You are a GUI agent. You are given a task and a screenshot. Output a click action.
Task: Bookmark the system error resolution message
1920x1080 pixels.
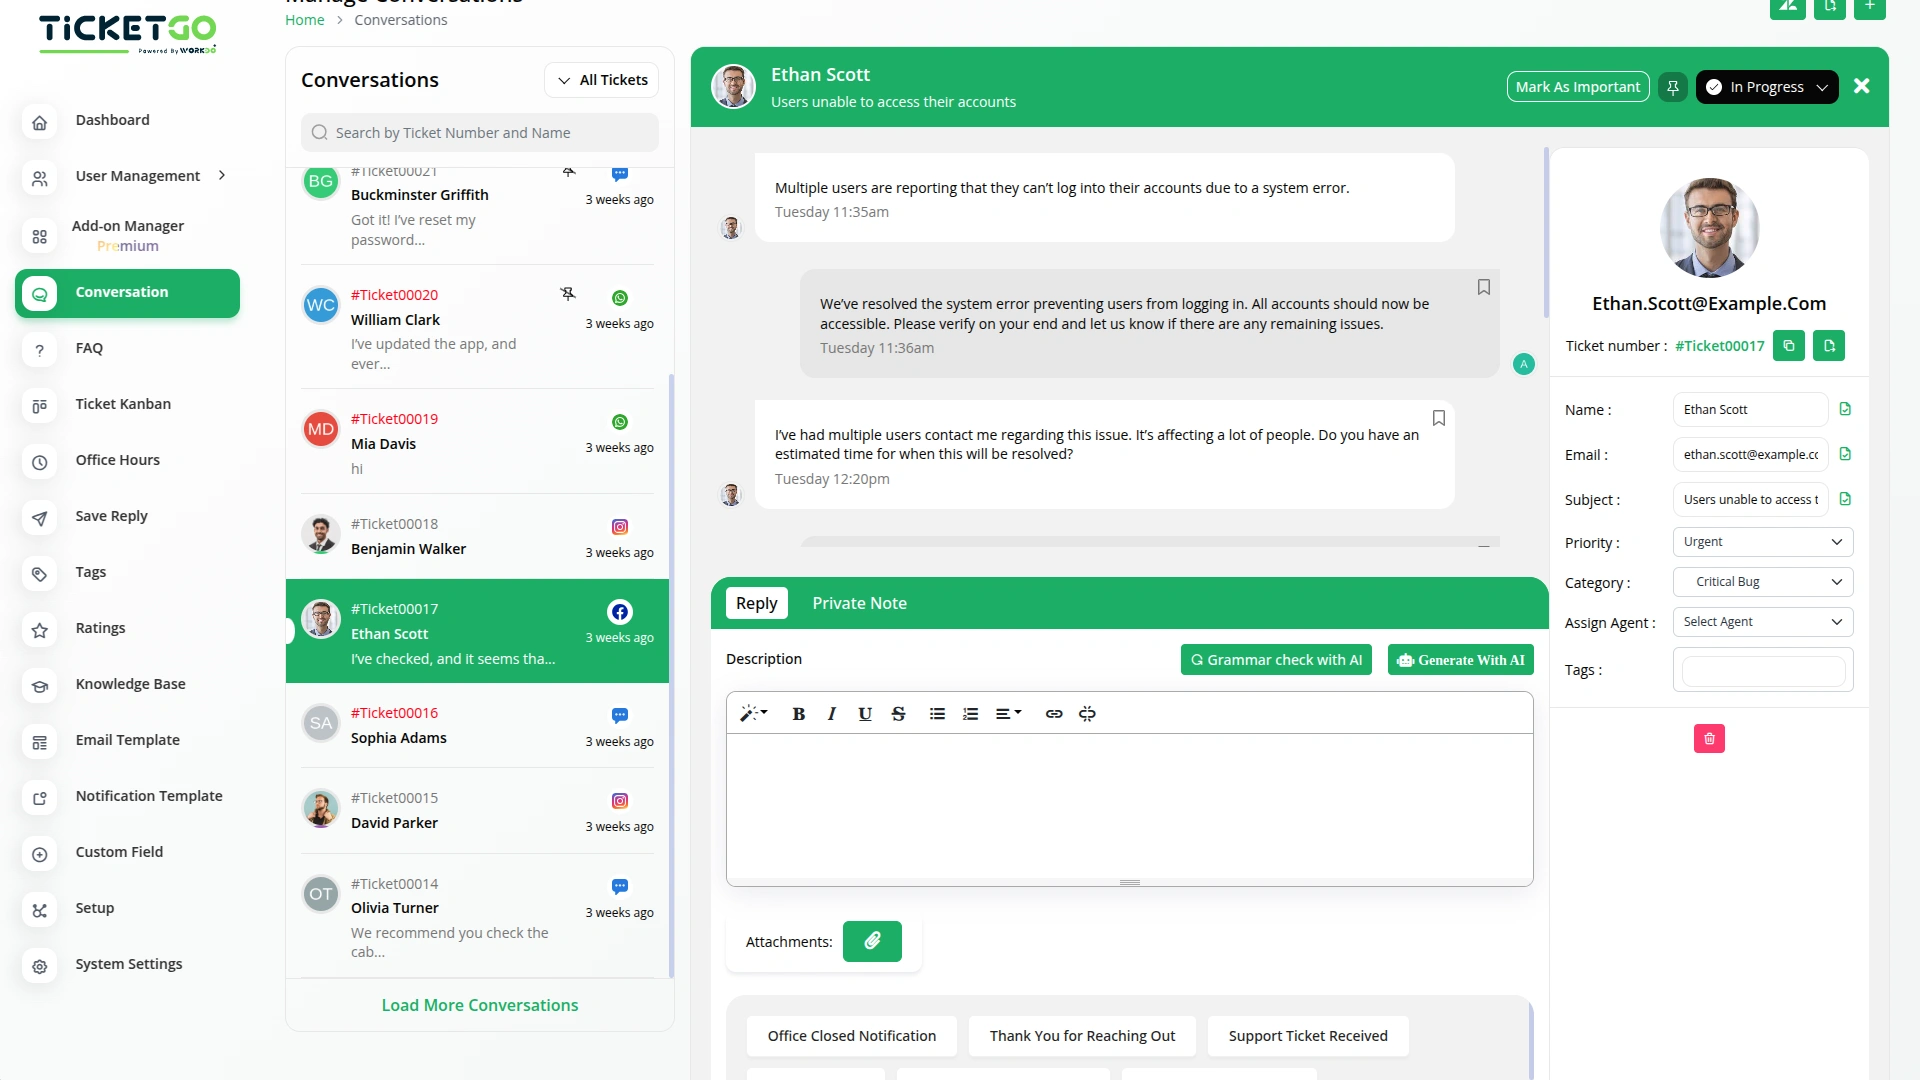1484,287
